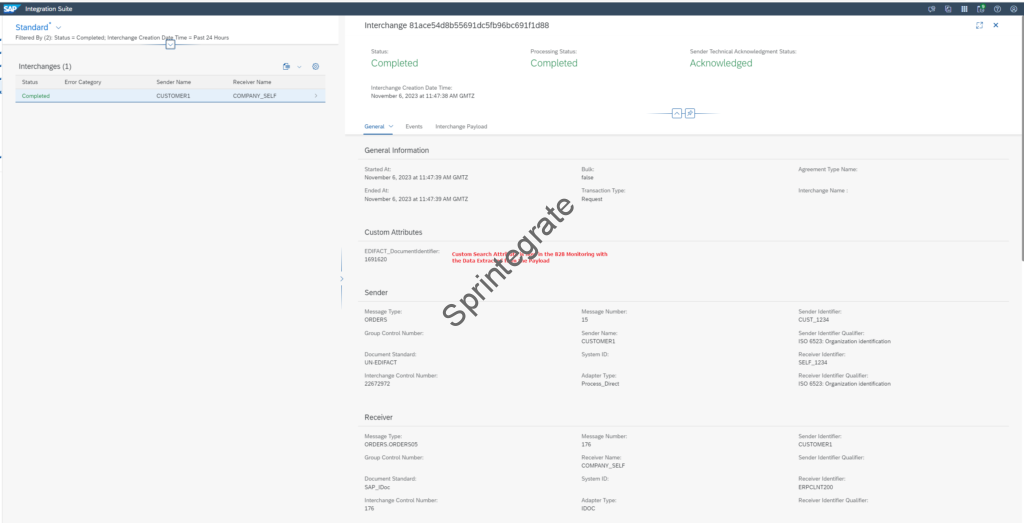Sort by the Sender Name column header

(173, 82)
